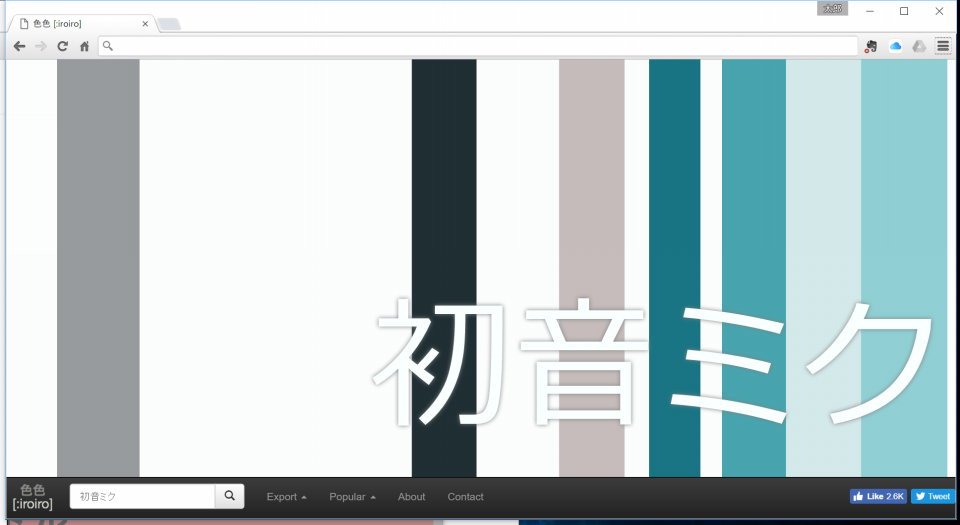Click the Evernote extension icon
Screen dimensions: 960x525
point(871,46)
